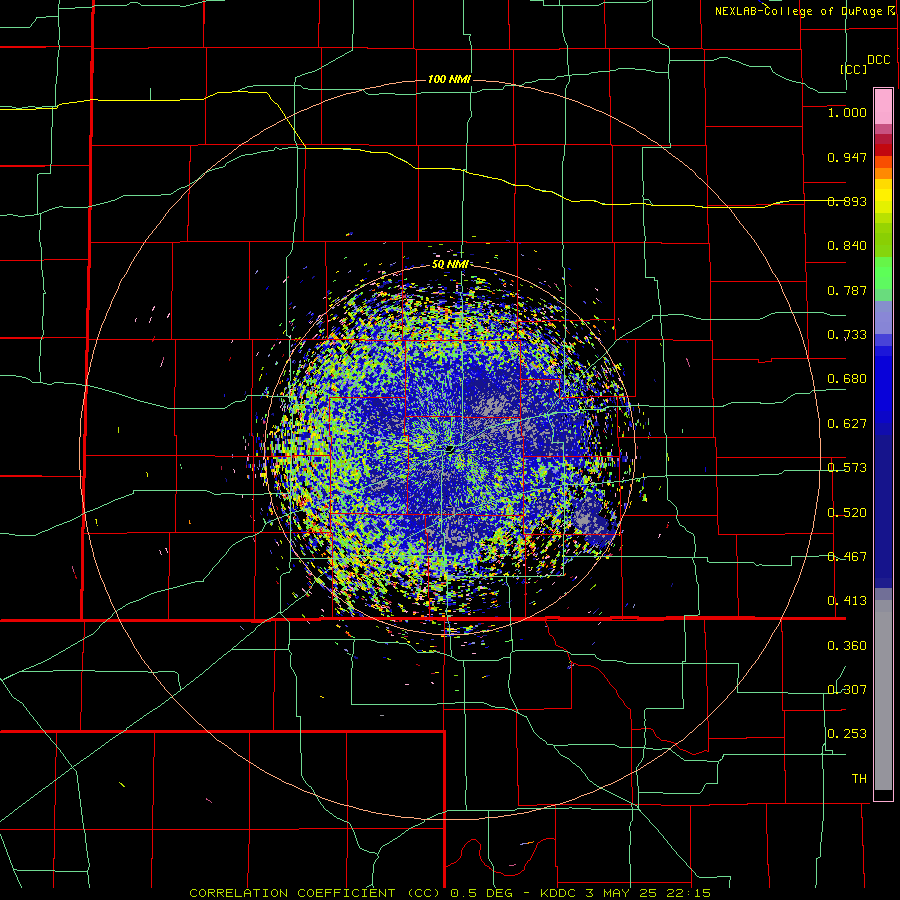Click the 0.520 value on the color scale
Screen dimensions: 900x900
(847, 513)
